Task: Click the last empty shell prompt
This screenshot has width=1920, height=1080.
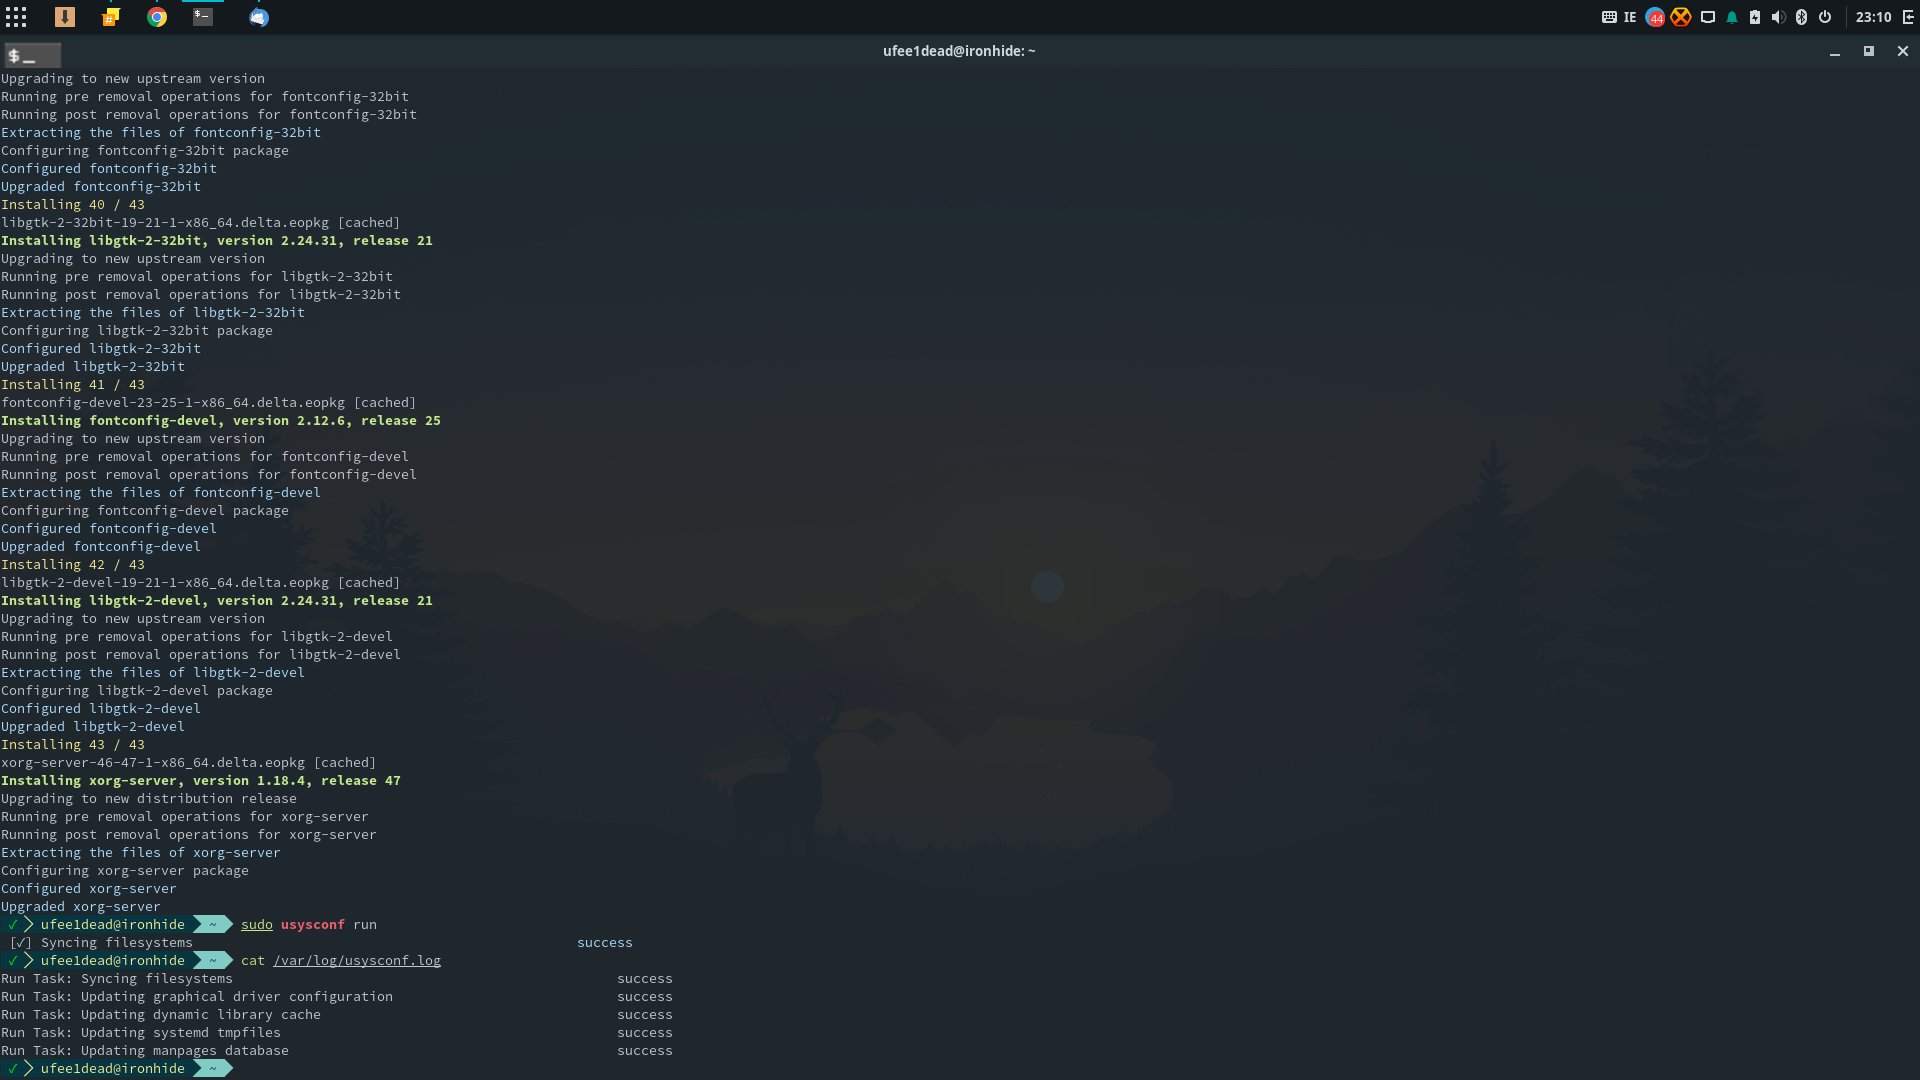Action: (x=117, y=1069)
